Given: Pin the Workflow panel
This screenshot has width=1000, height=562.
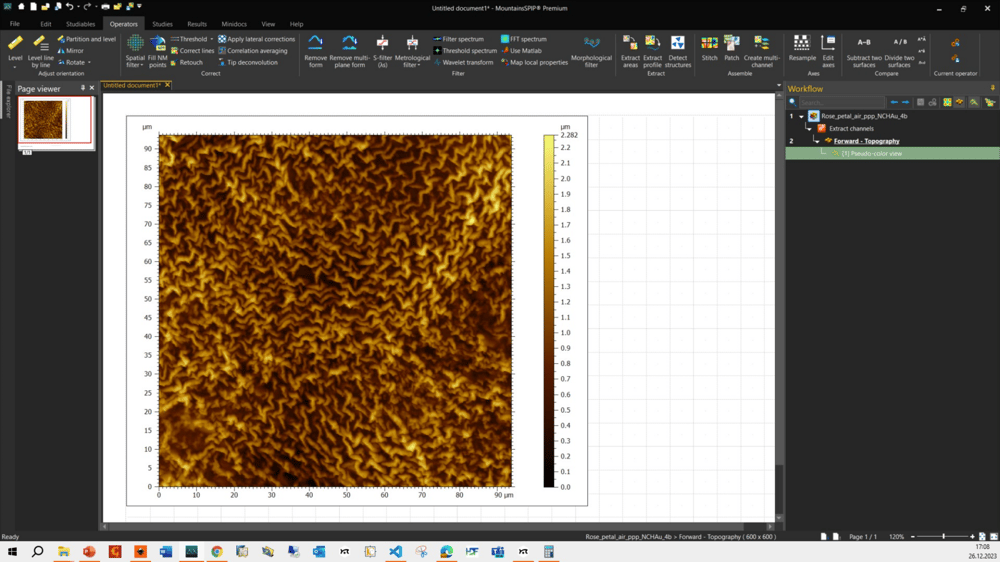Looking at the screenshot, I should click(x=992, y=88).
